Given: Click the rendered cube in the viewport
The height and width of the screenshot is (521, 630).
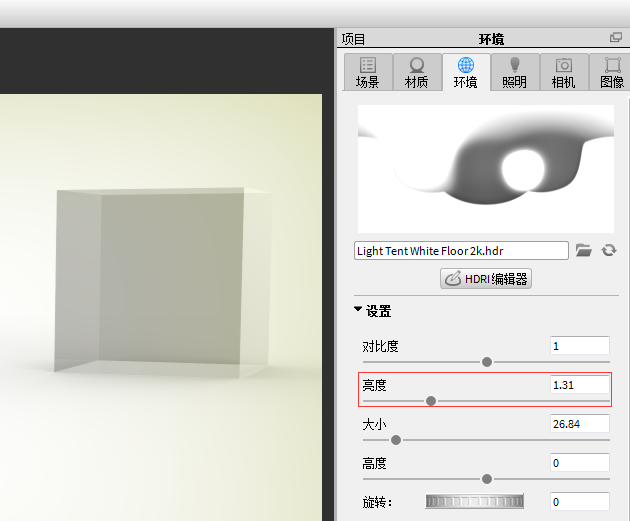Looking at the screenshot, I should [163, 282].
